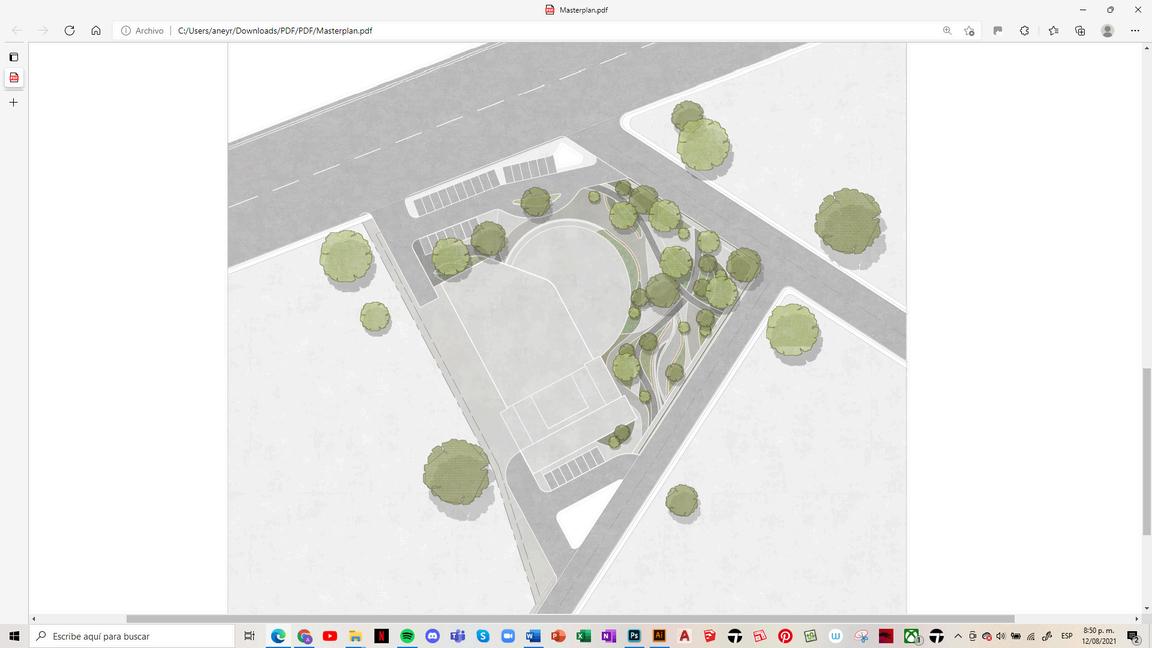Open the clock showing 8:50 p. m.
The width and height of the screenshot is (1152, 648).
[x=1099, y=636]
